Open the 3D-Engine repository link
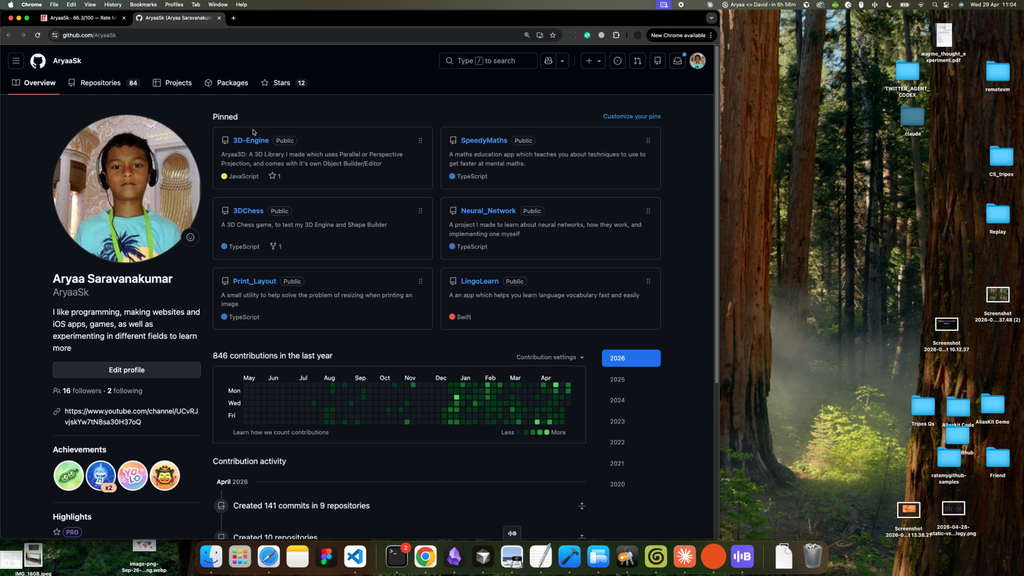1024x576 pixels. tap(251, 140)
